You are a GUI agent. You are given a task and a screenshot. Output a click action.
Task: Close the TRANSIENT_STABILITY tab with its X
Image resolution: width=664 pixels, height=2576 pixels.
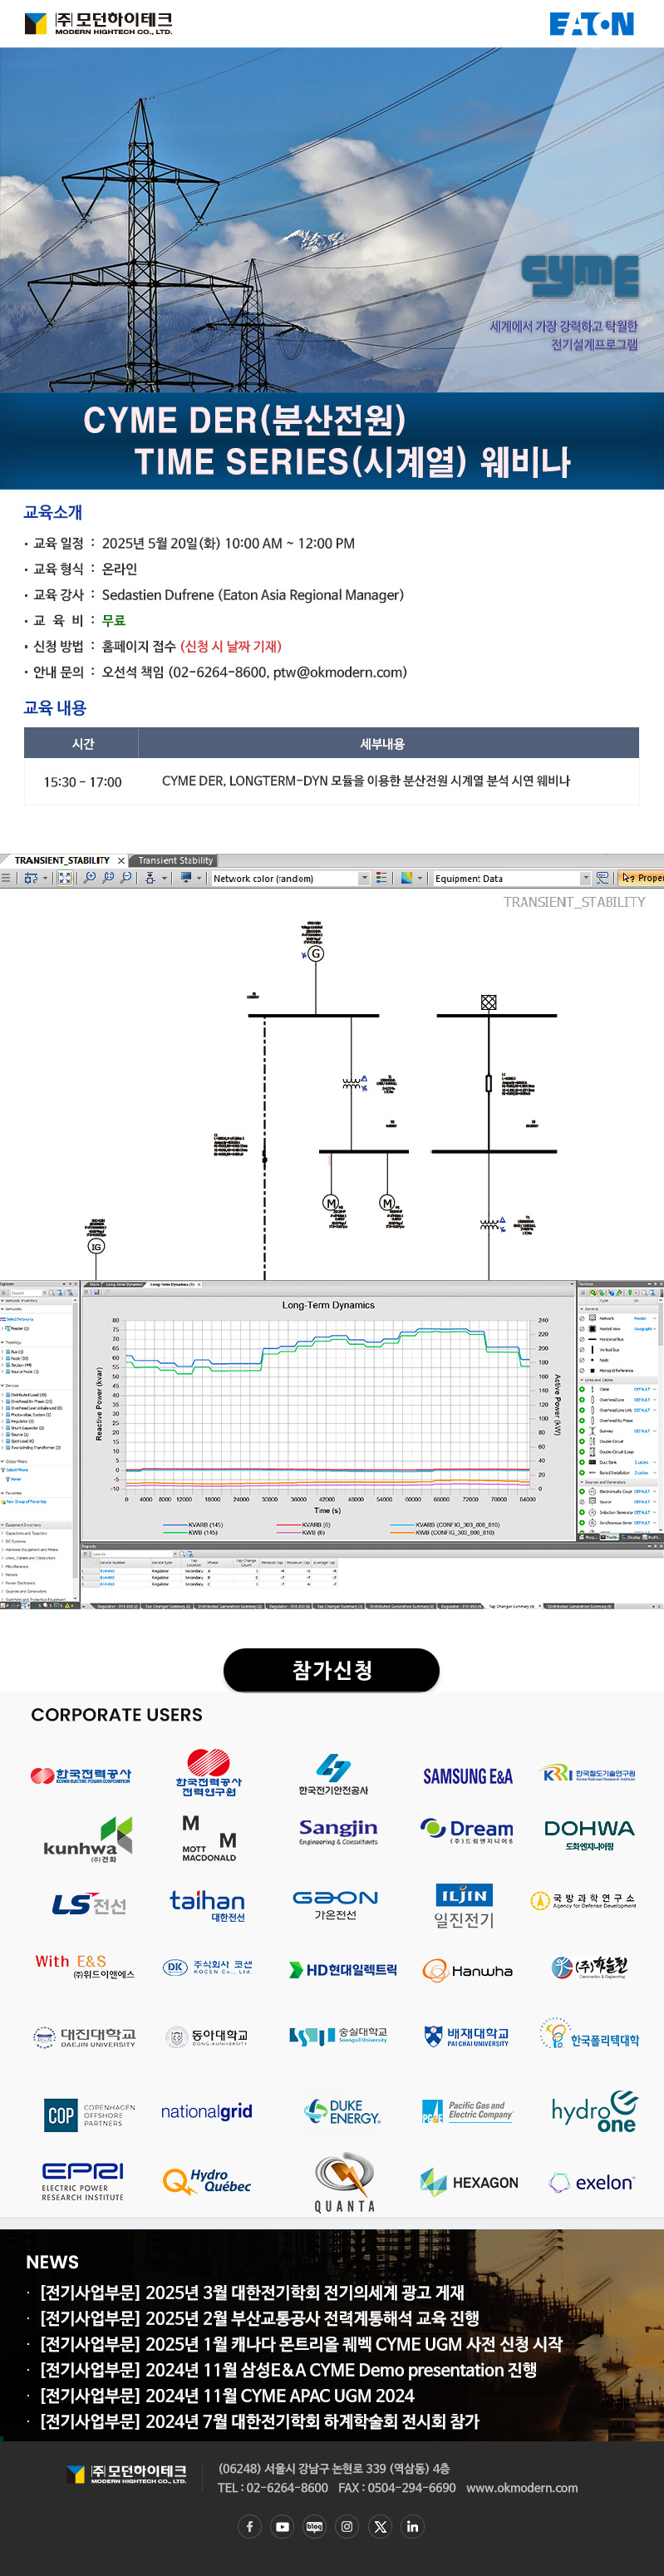(x=121, y=860)
